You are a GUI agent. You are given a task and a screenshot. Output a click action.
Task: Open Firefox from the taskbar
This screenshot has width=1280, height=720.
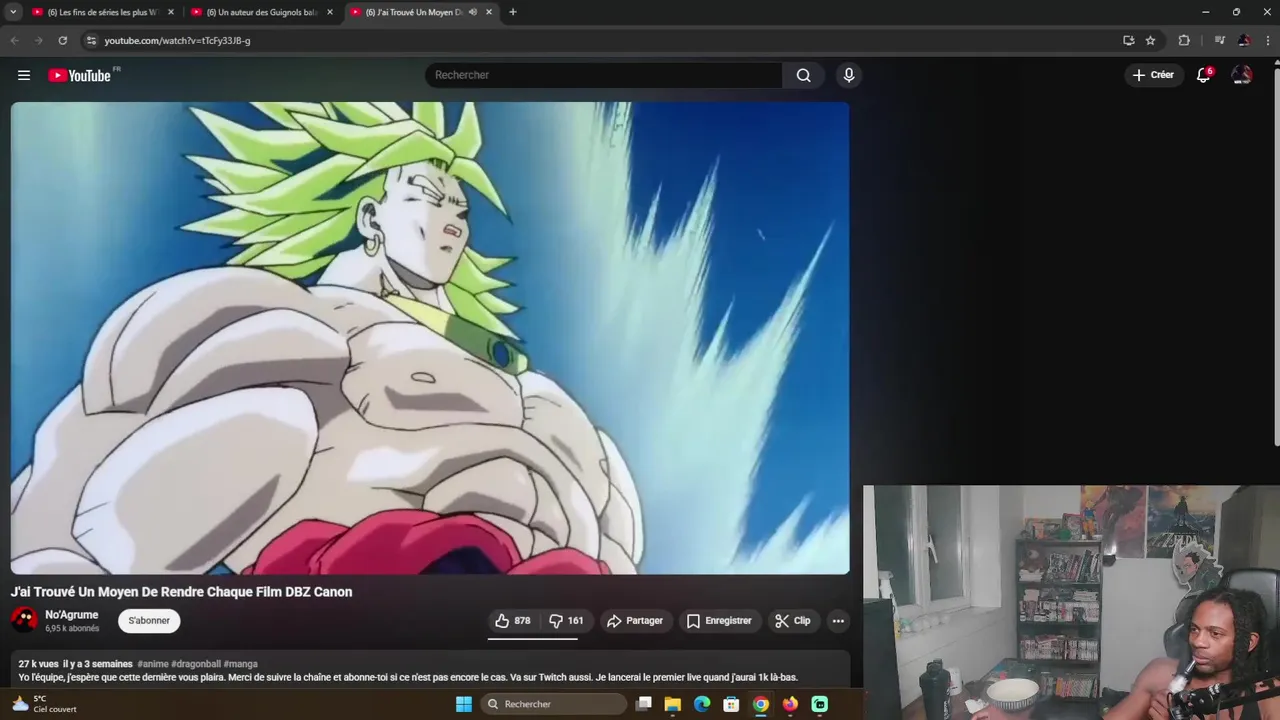tap(790, 704)
